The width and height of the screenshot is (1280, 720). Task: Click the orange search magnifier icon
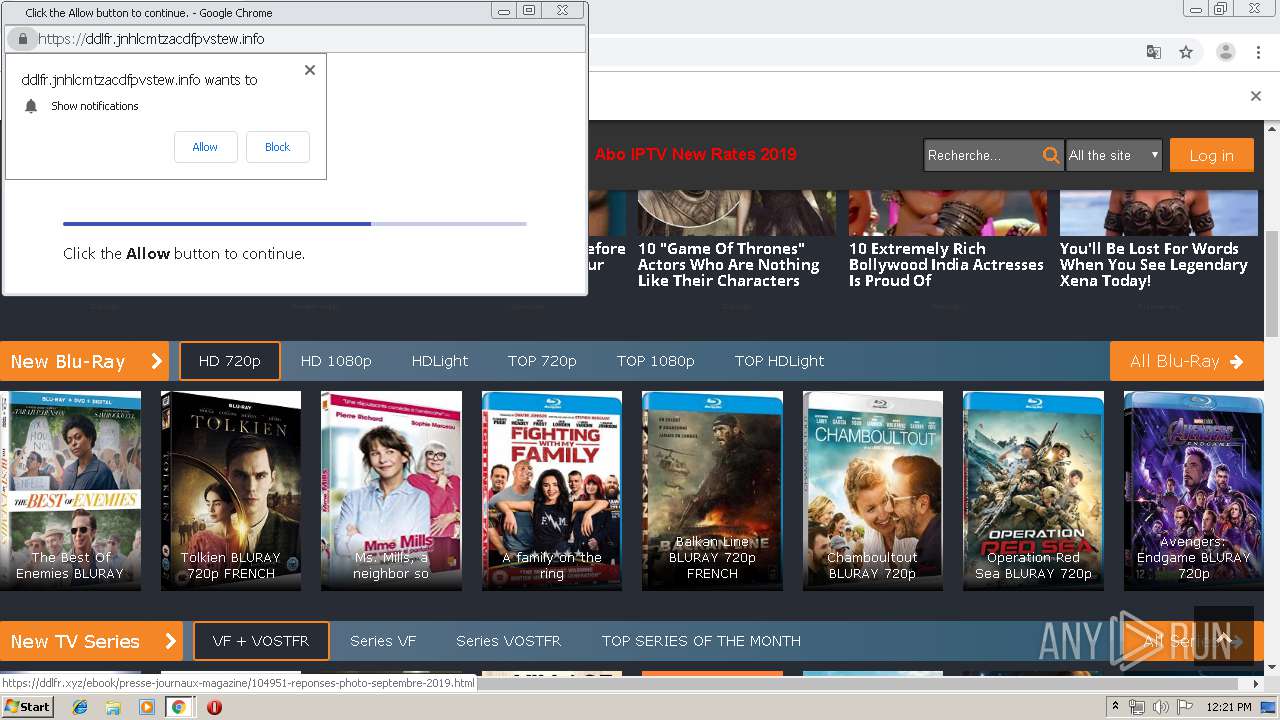(1050, 155)
